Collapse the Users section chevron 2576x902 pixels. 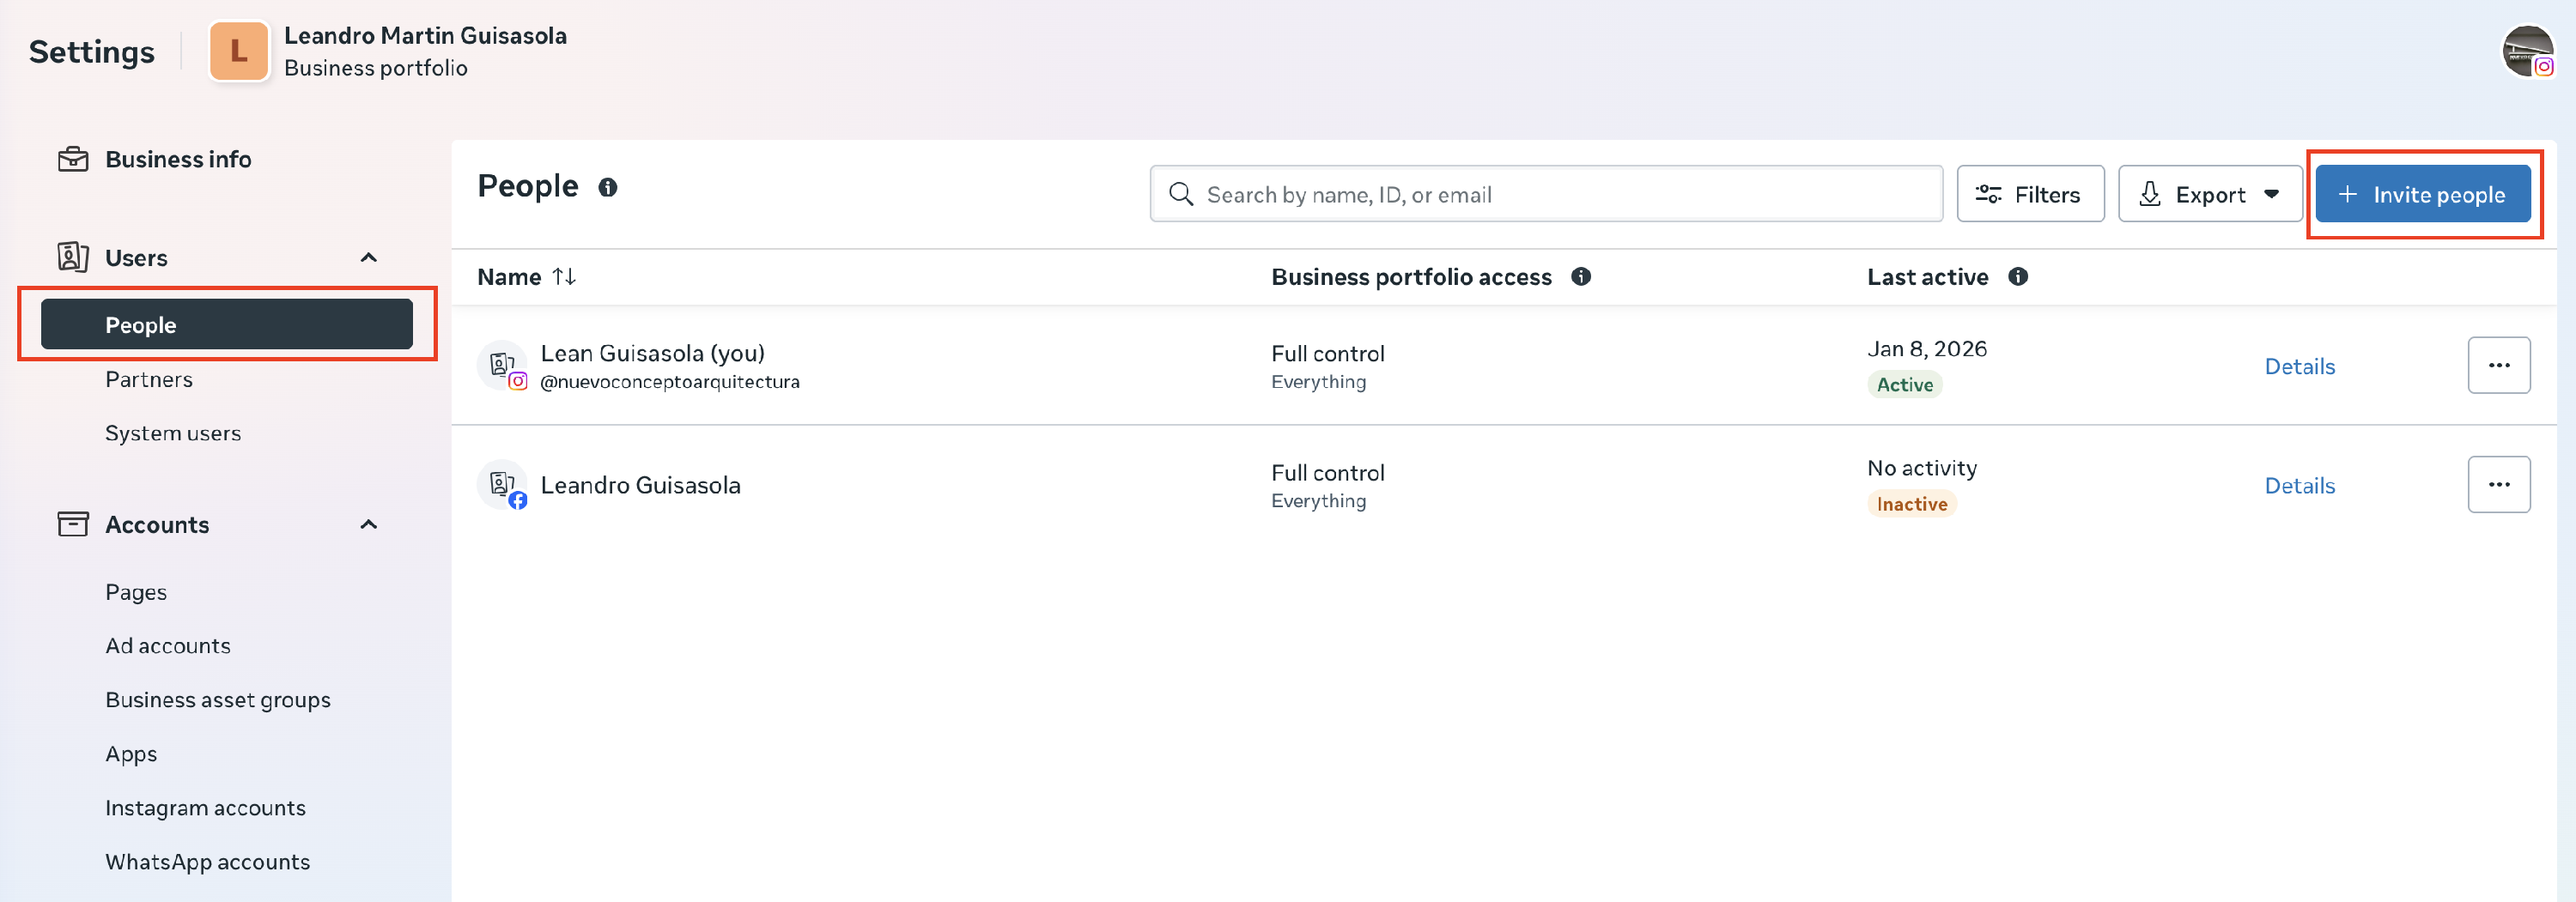(369, 258)
